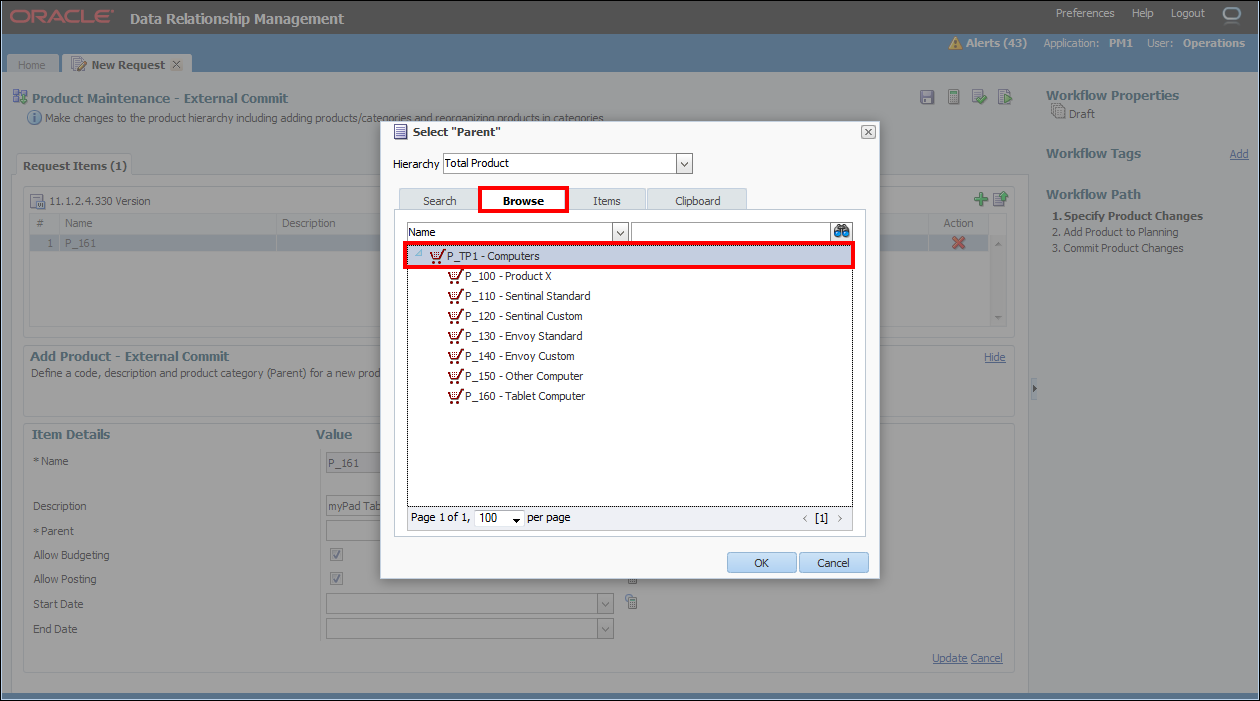Collapse the P_TP1 - Computers tree node

click(418, 255)
